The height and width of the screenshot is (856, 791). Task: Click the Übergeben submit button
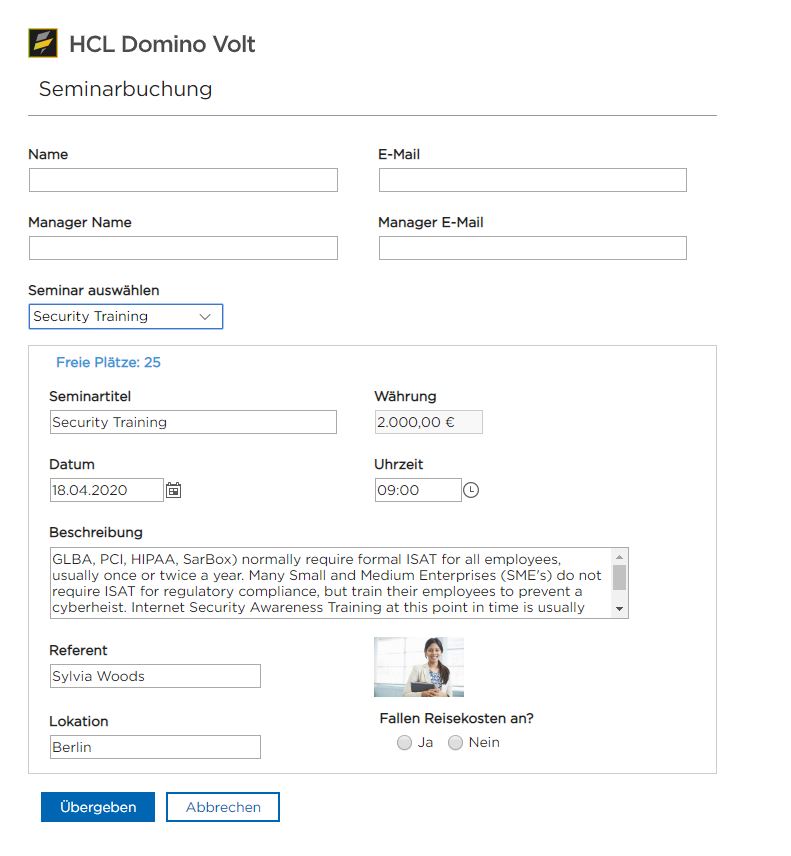click(98, 807)
